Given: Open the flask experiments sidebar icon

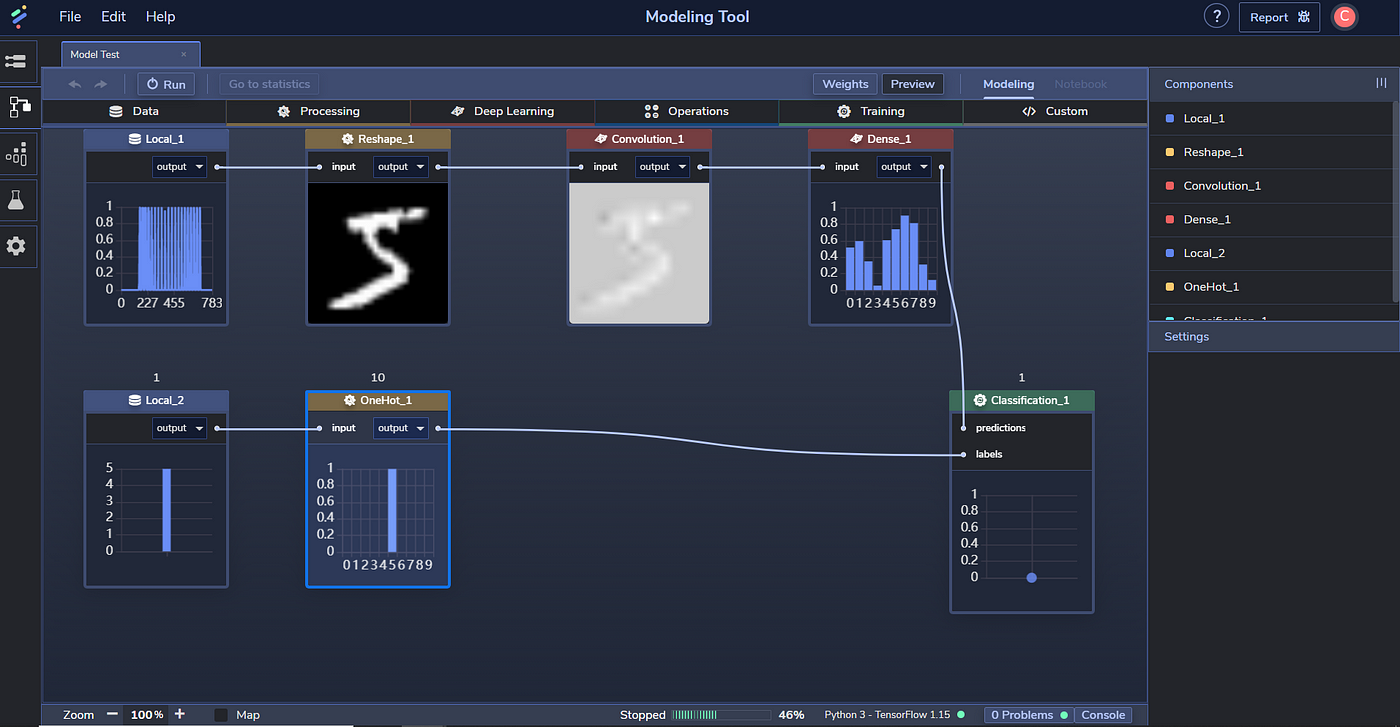Looking at the screenshot, I should pyautogui.click(x=17, y=200).
